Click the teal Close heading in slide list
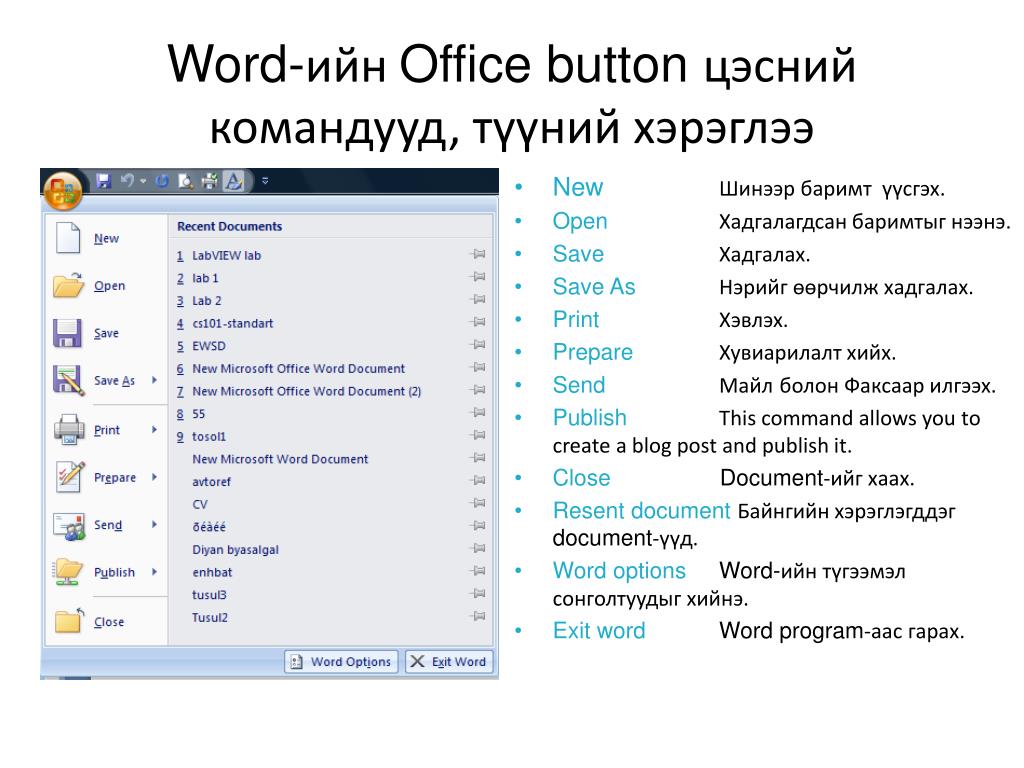This screenshot has height=768, width=1024. tap(581, 477)
